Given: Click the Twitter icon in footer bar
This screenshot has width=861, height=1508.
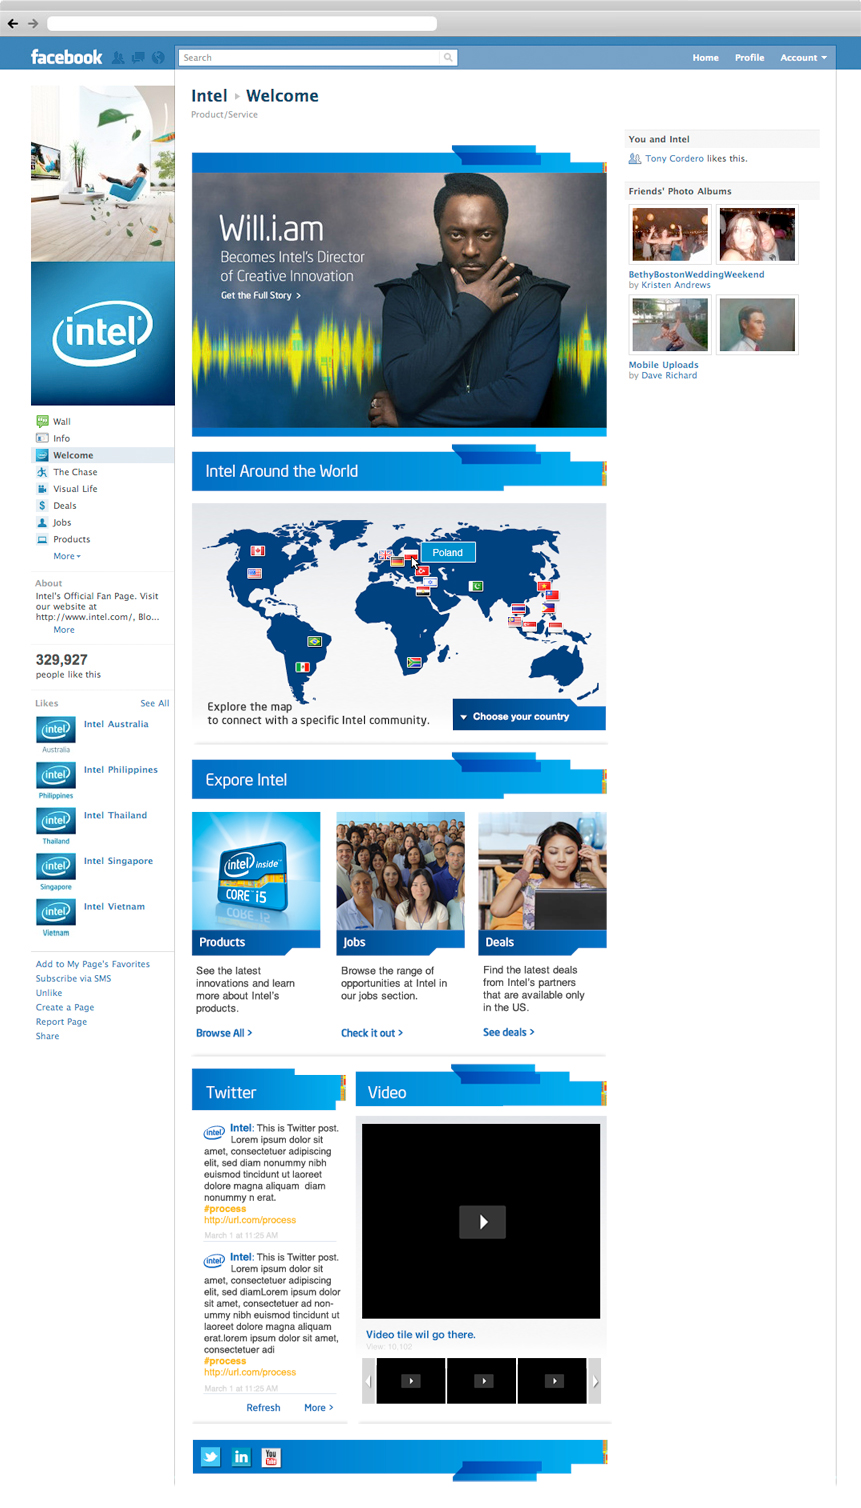Looking at the screenshot, I should pos(210,1457).
